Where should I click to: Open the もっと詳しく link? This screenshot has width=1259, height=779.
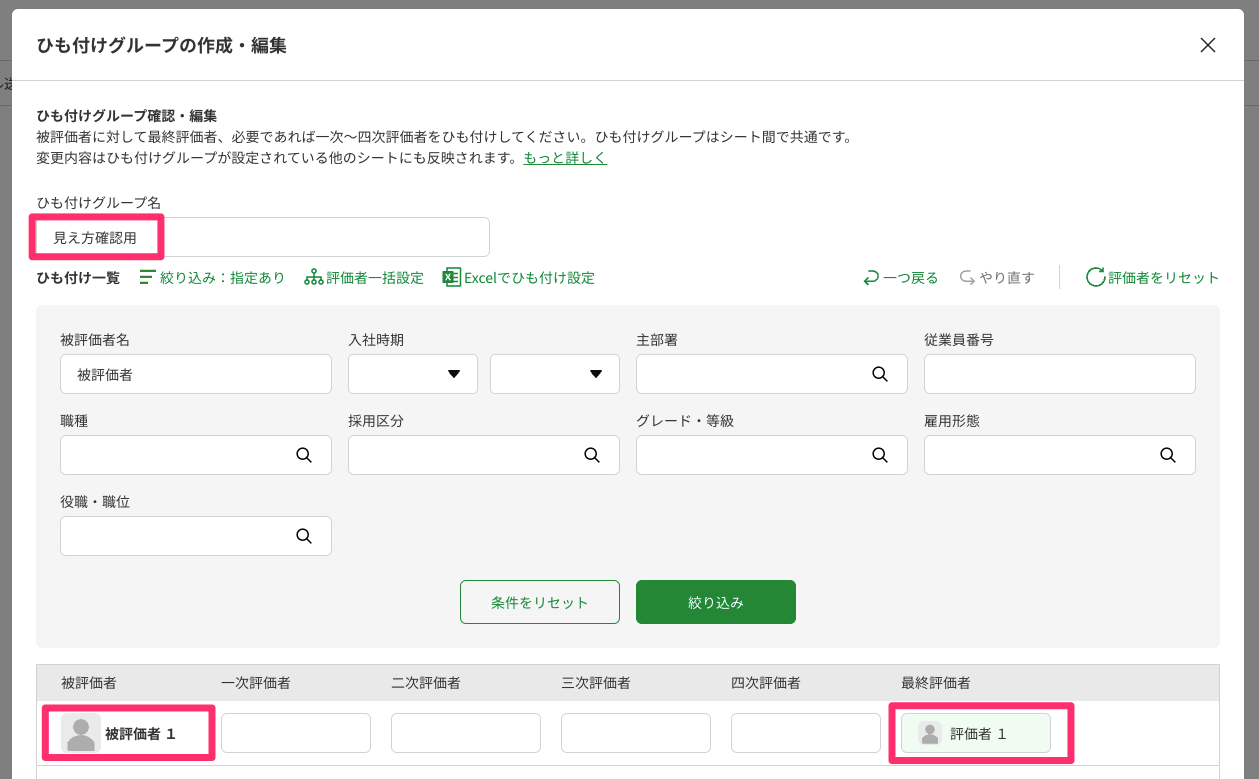[565, 158]
